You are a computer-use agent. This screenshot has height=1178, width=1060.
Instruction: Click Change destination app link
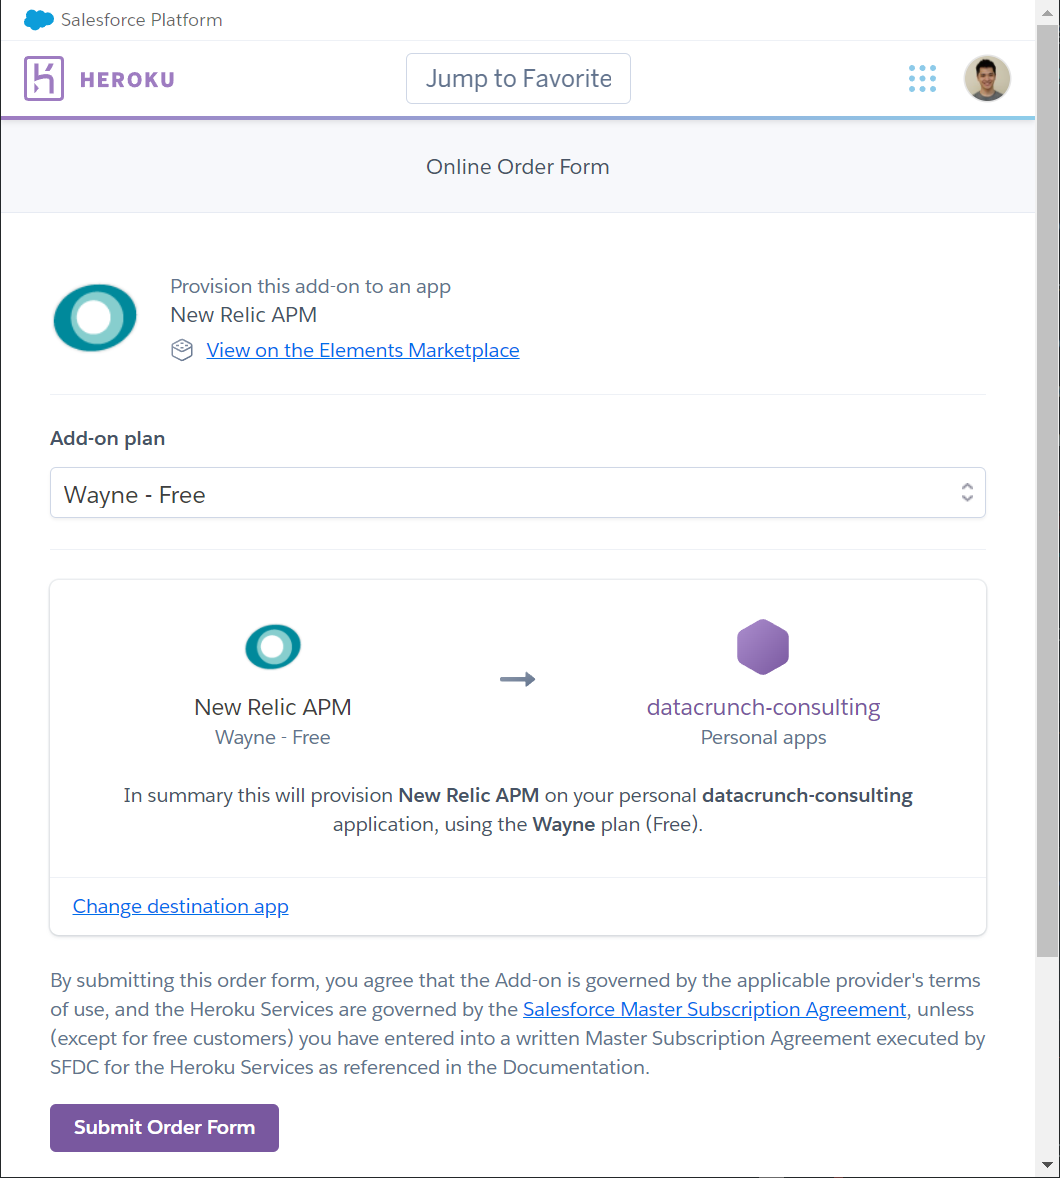coord(180,906)
